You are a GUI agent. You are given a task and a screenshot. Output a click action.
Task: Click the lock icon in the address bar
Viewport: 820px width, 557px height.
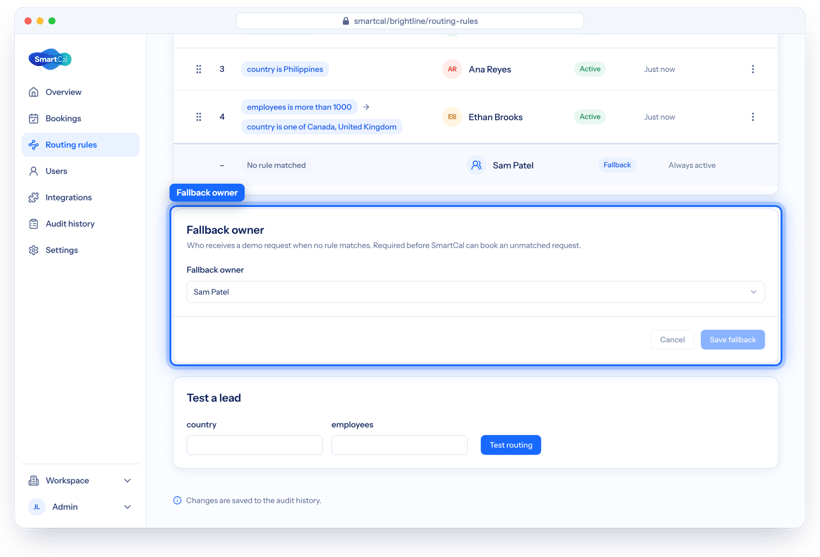pyautogui.click(x=346, y=21)
